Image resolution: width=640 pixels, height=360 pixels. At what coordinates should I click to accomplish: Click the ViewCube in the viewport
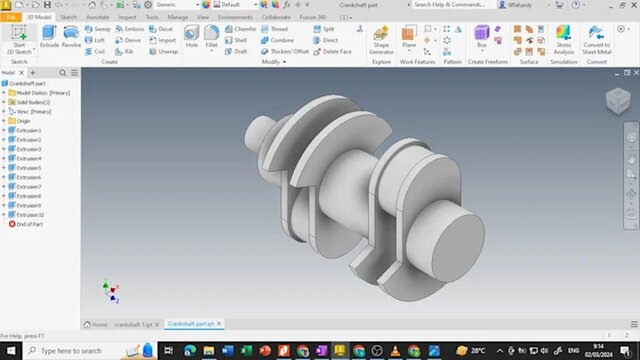tap(618, 100)
